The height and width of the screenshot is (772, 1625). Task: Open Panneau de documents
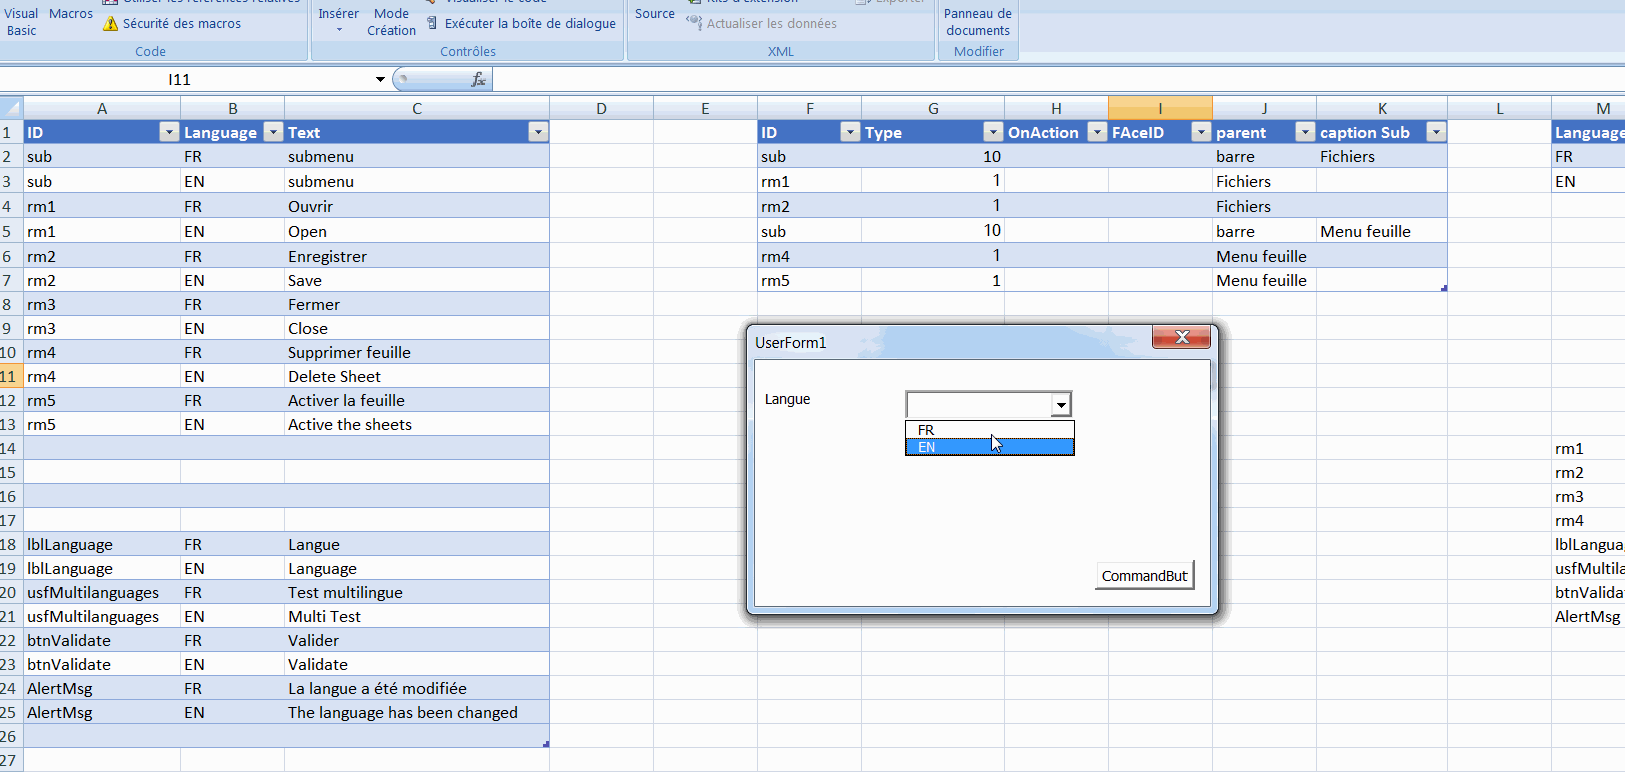pos(978,21)
